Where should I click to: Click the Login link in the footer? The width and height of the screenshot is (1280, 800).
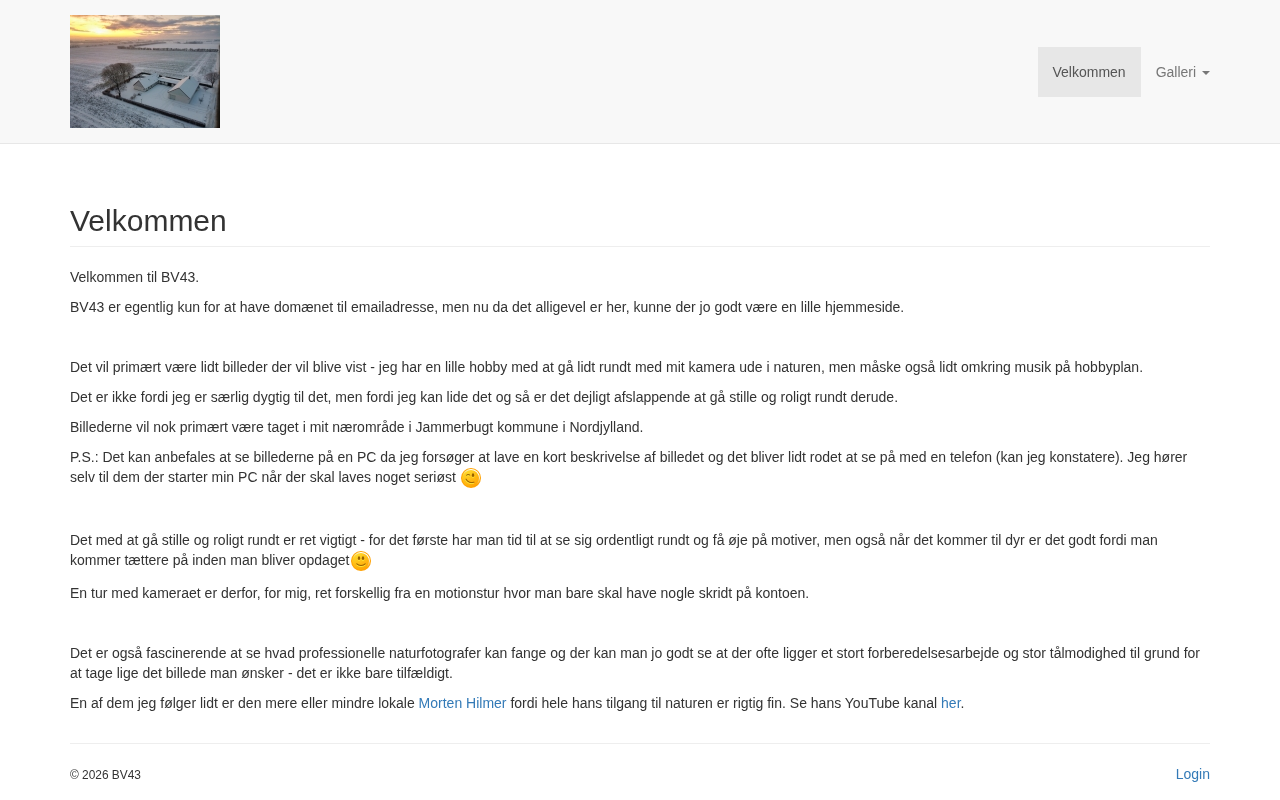point(1192,774)
